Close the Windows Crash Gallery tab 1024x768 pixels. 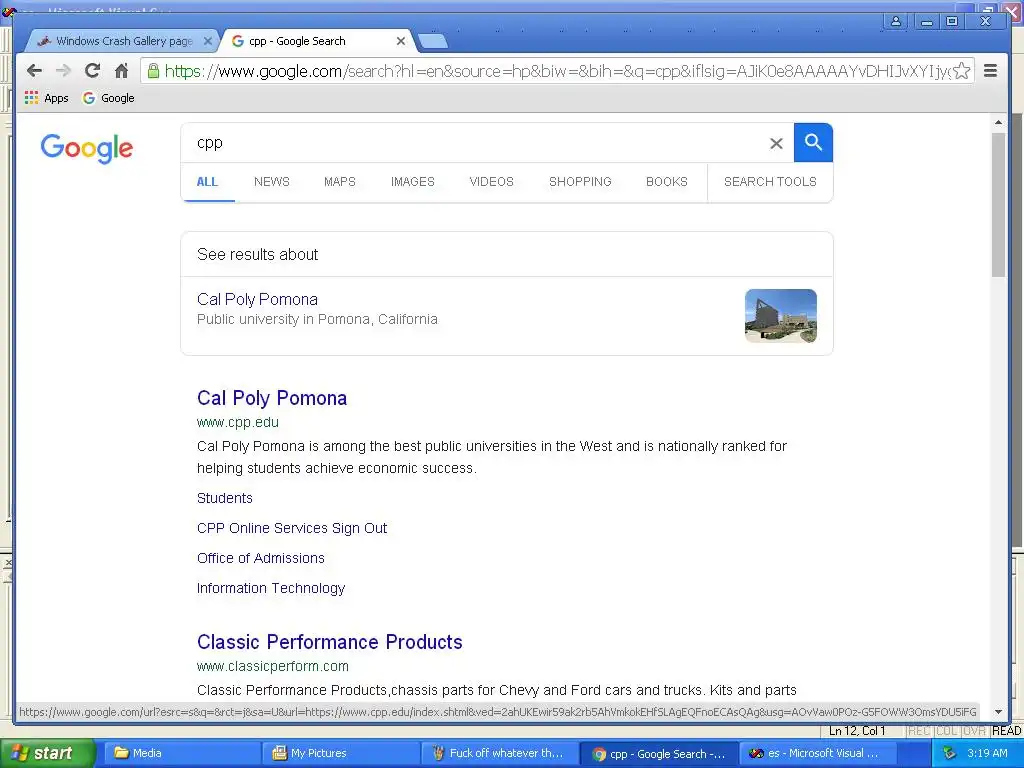pos(208,41)
